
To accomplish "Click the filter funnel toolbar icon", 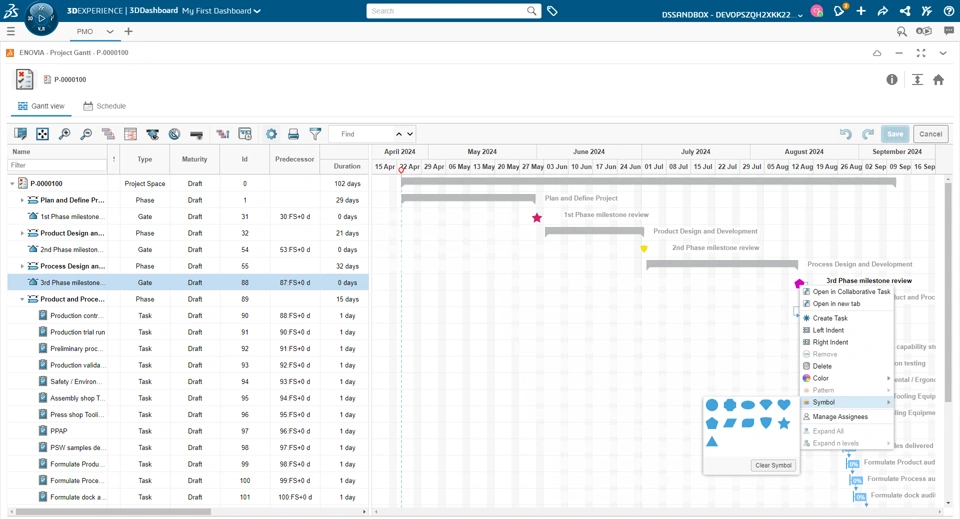I will 315,133.
